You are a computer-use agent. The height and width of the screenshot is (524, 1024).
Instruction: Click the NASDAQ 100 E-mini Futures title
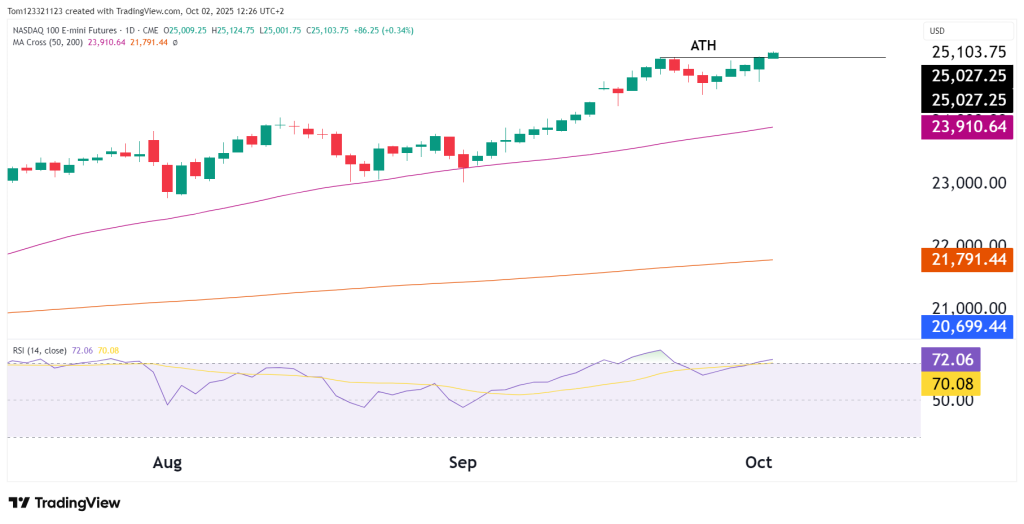[75, 30]
